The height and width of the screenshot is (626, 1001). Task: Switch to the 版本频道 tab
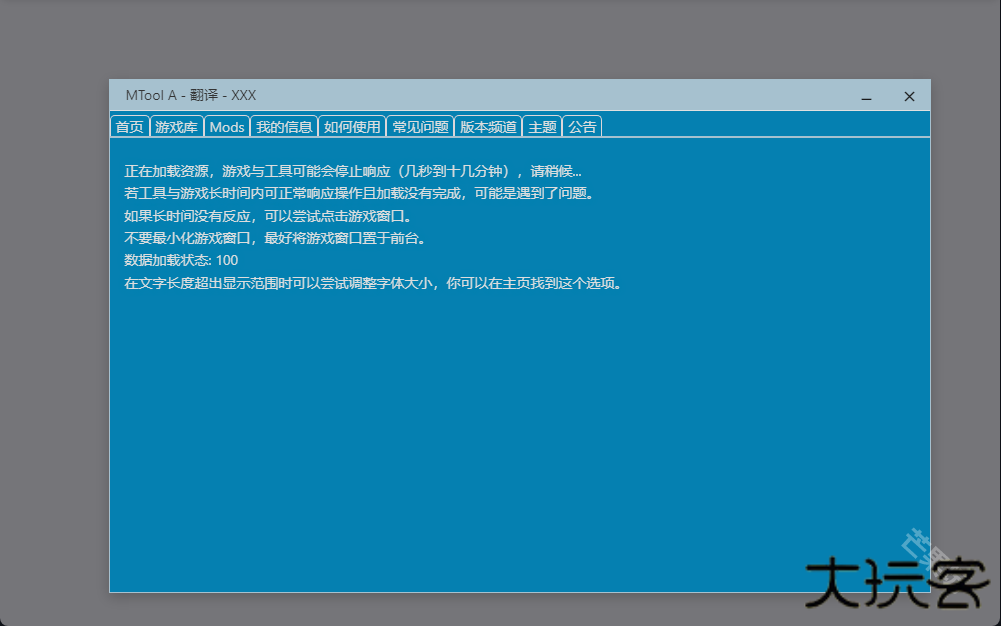(x=488, y=127)
